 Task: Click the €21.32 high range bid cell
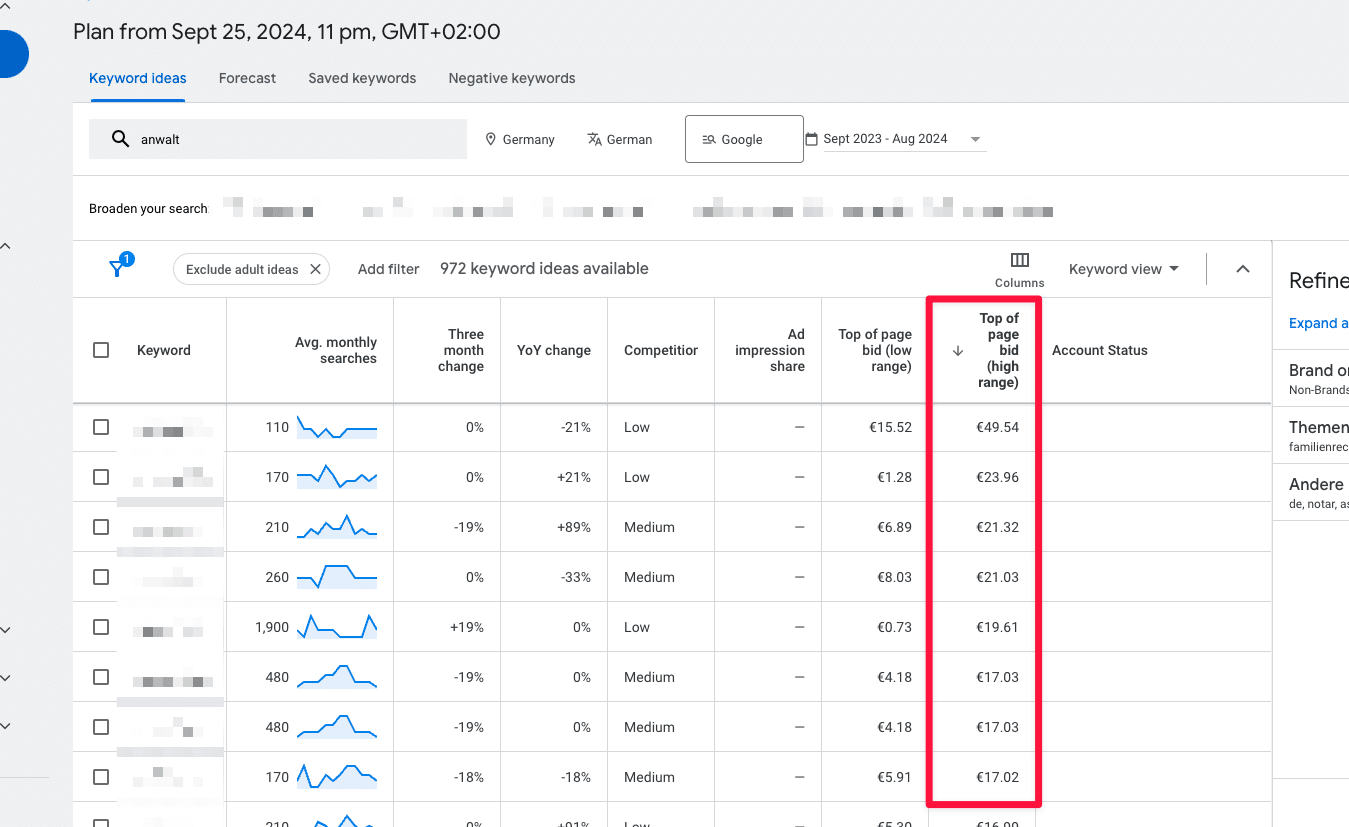tap(998, 527)
